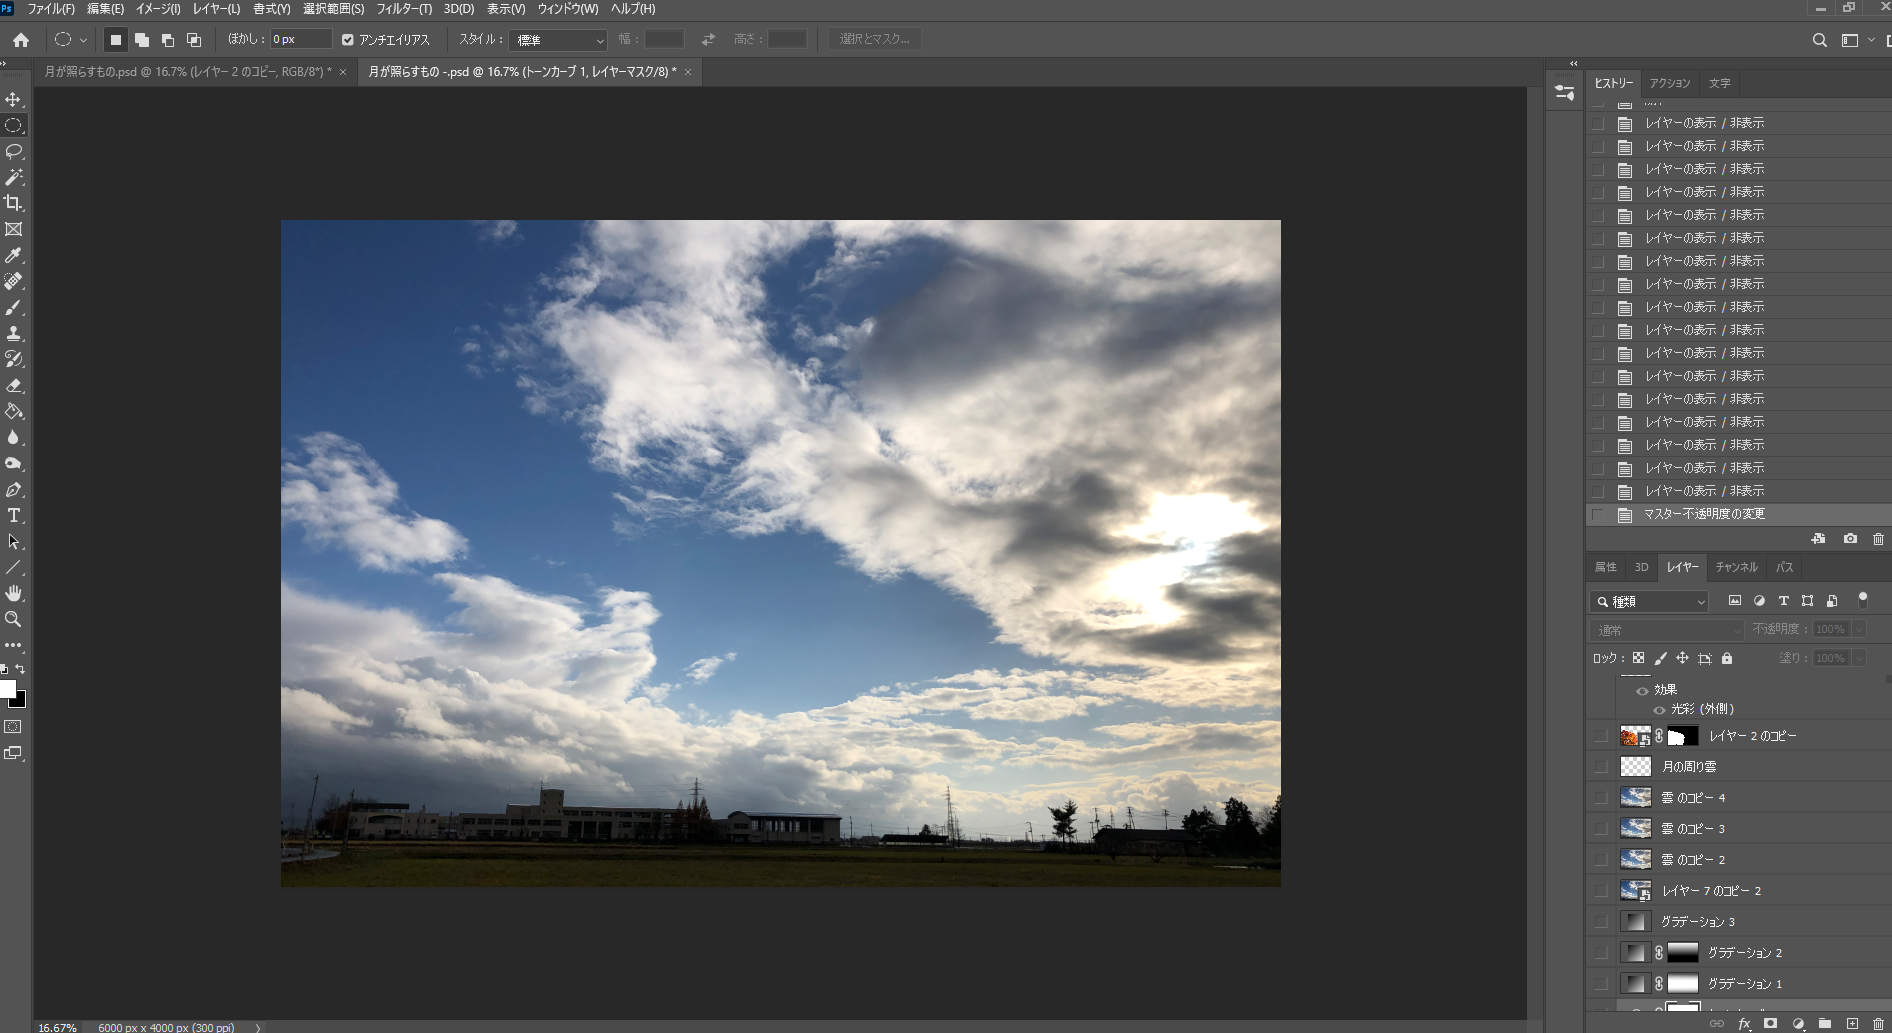
Task: Switch to the 月が照らすもの.psd document tab
Action: tap(196, 72)
